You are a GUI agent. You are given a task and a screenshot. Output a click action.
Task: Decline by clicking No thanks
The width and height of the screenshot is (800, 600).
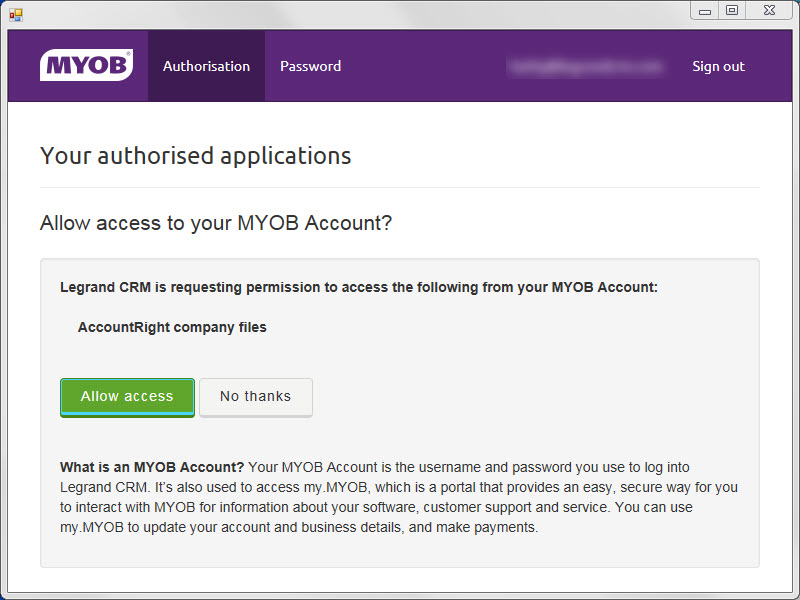point(255,397)
